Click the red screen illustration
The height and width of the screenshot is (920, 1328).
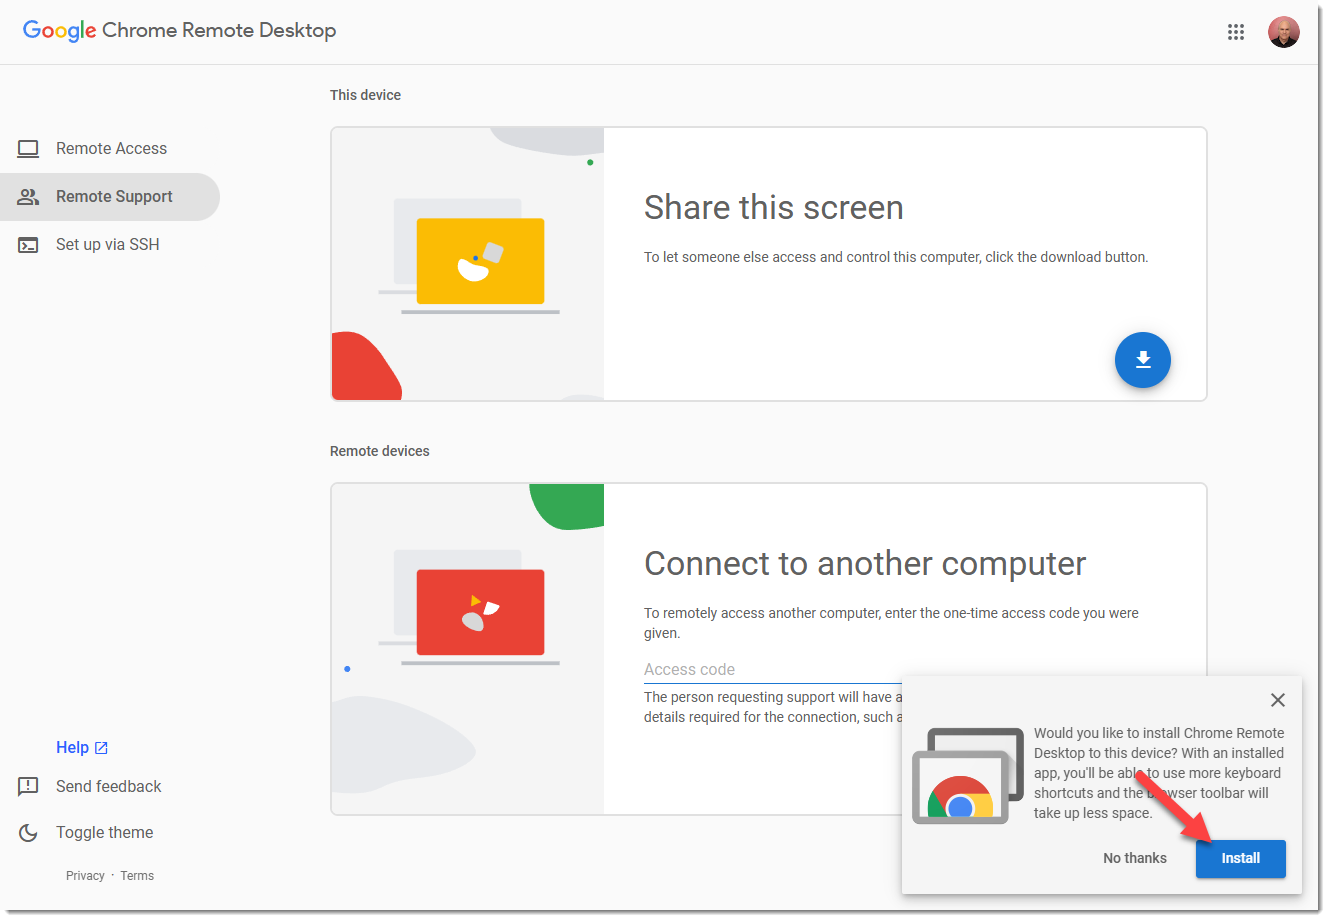480,613
